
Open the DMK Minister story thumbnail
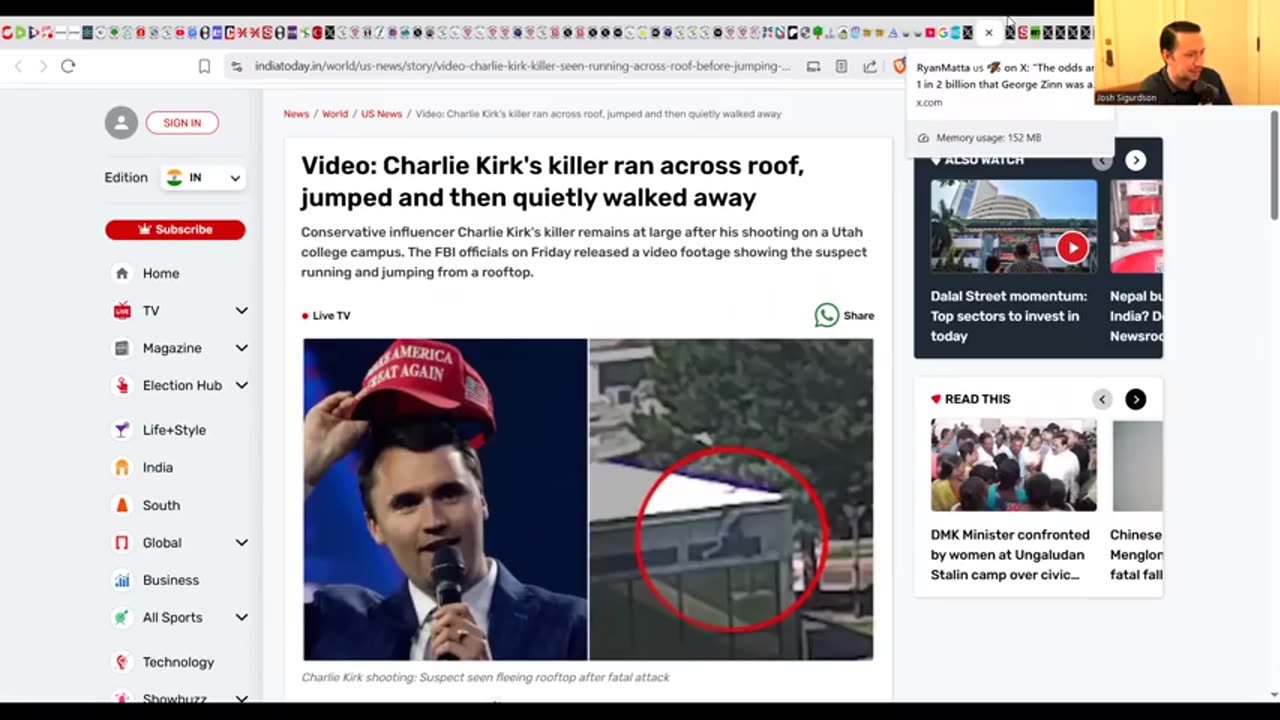pos(1013,465)
